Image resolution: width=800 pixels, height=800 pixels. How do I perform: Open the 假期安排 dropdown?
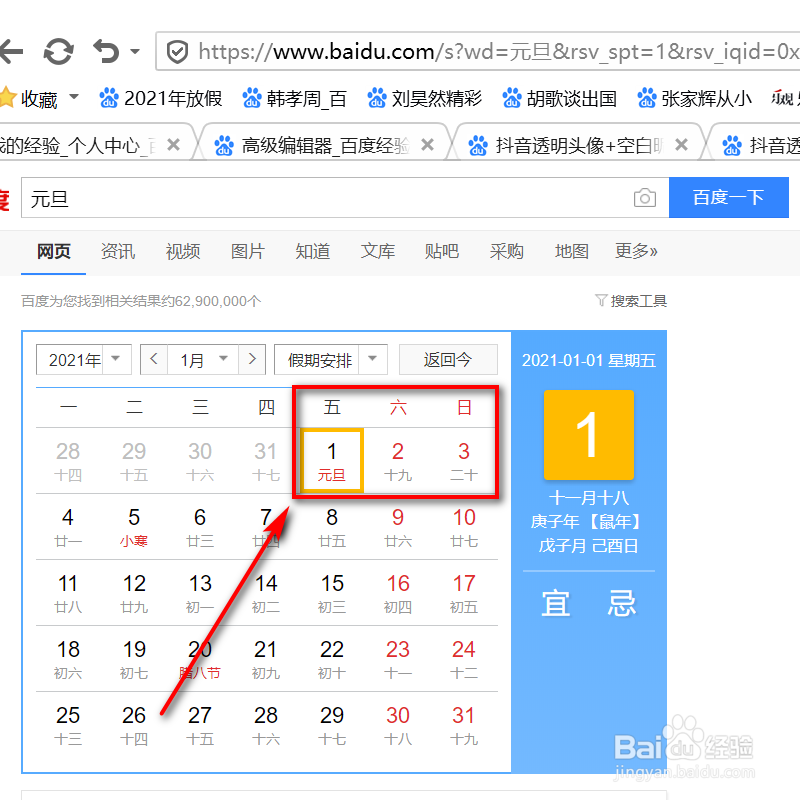331,360
